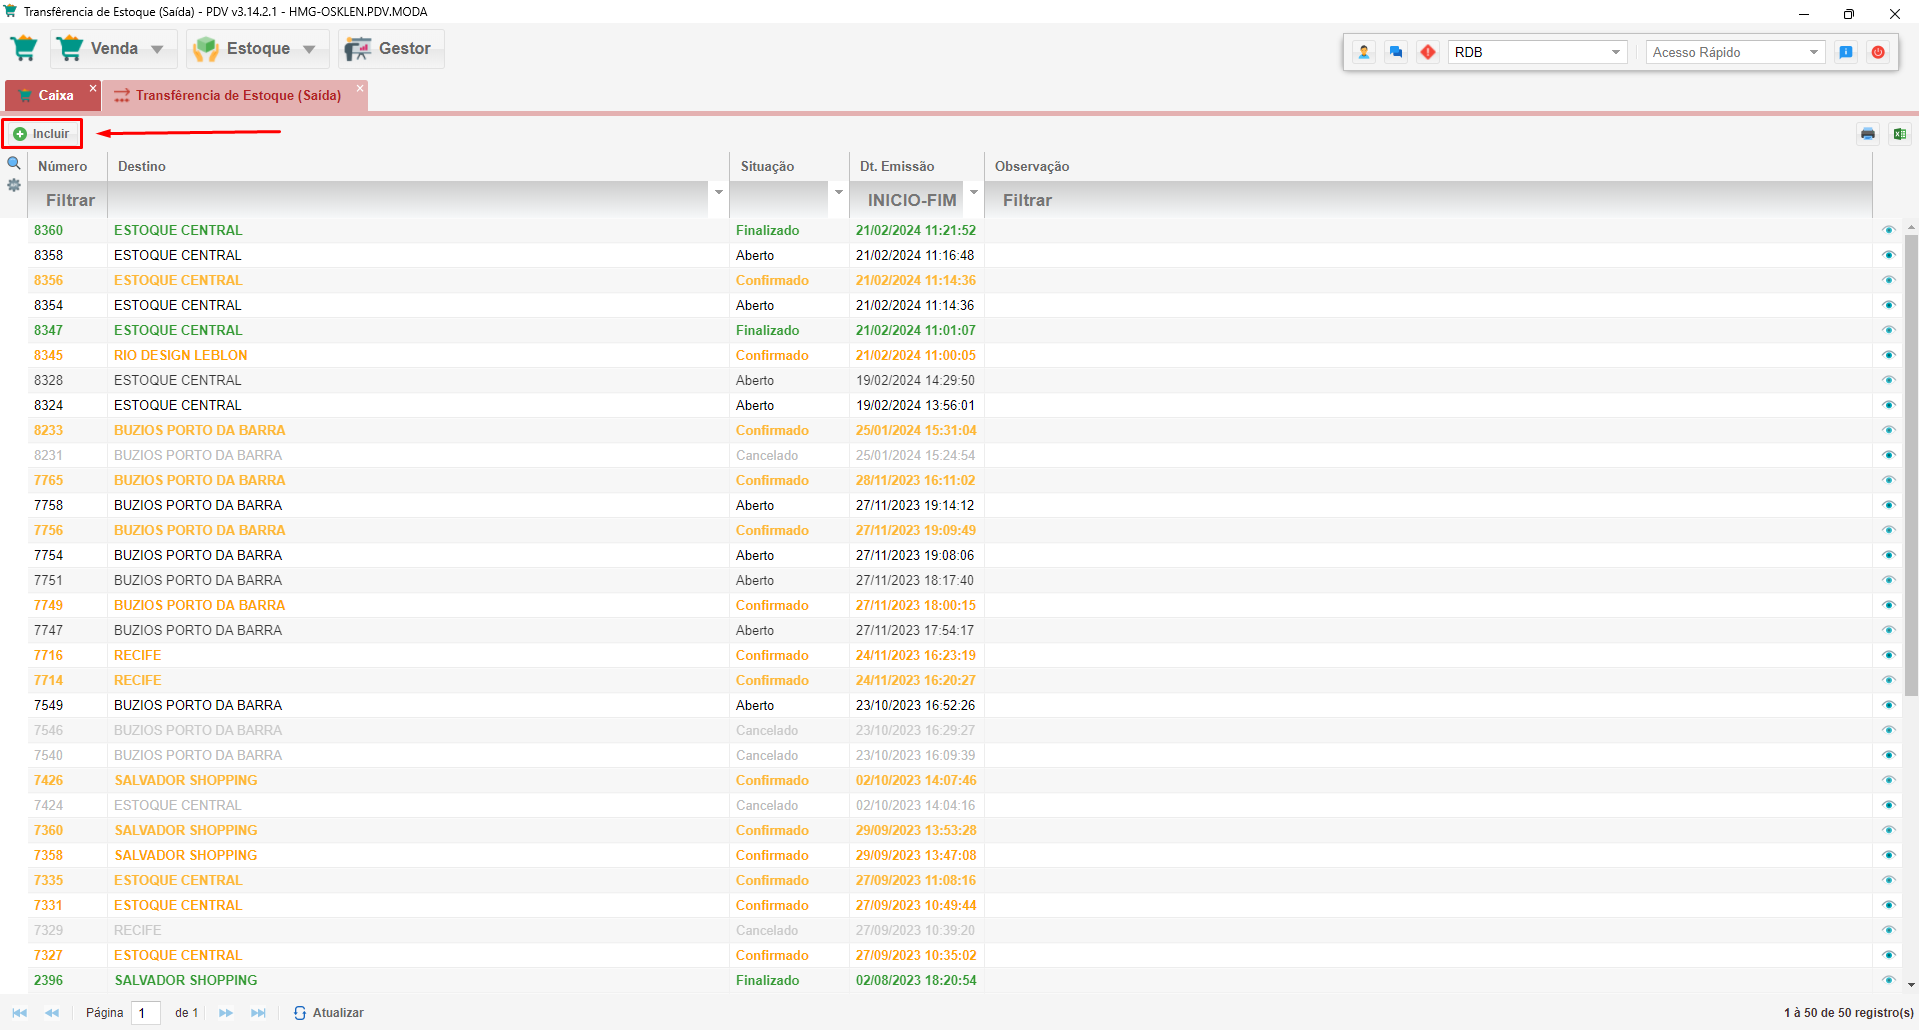The width and height of the screenshot is (1919, 1030).
Task: Click the gear settings icon below the magnifier
Action: 14,185
